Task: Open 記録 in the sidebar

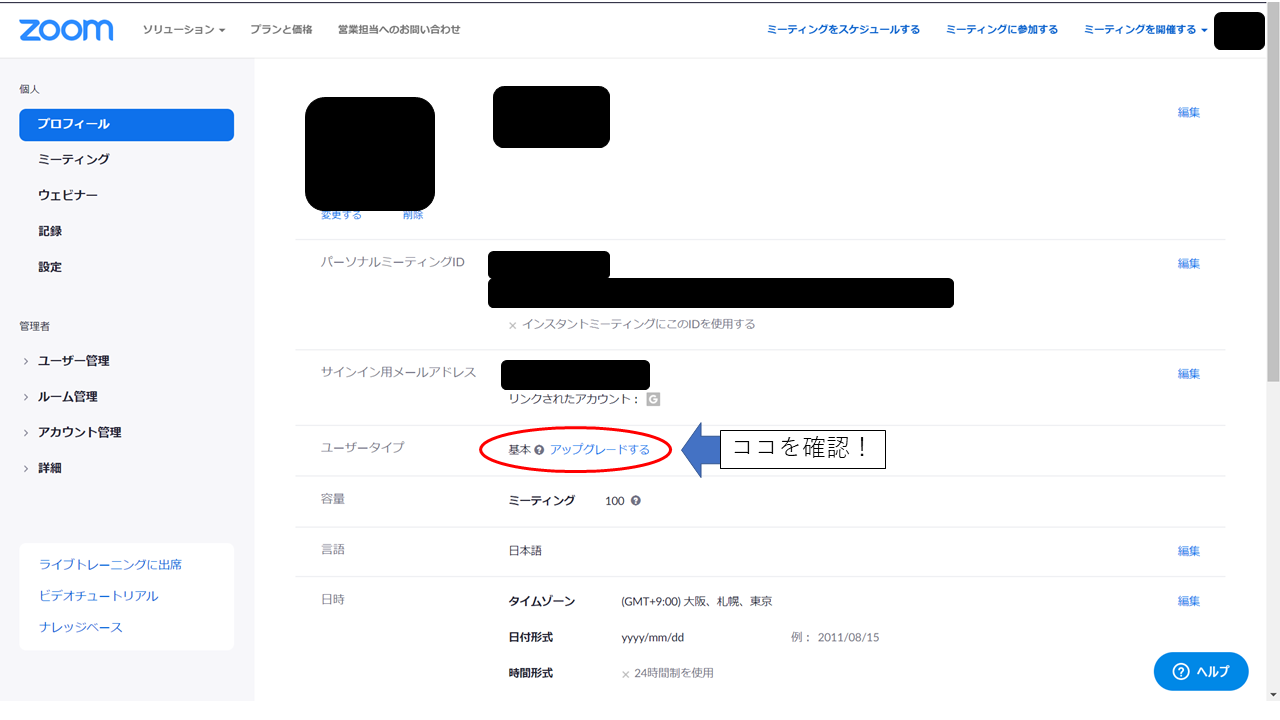Action: pos(50,231)
